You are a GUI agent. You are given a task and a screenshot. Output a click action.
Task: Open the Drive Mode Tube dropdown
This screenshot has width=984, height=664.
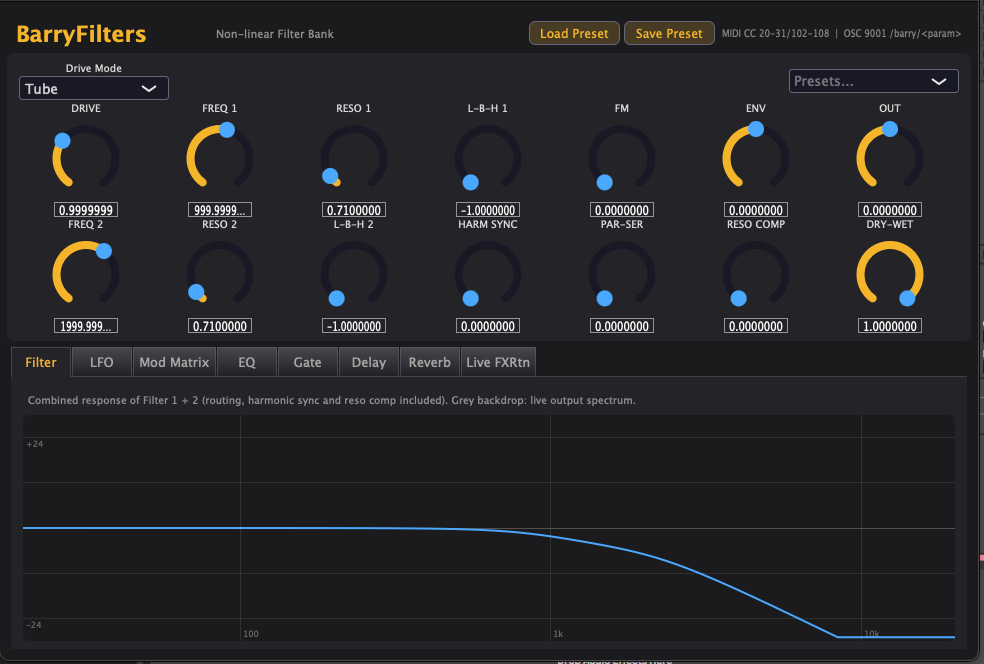click(x=94, y=88)
